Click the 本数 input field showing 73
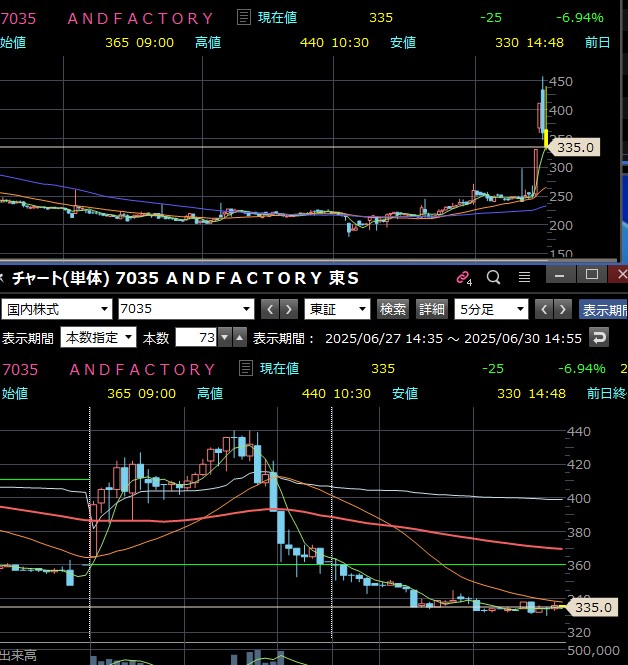Viewport: 628px width, 665px height. (x=196, y=338)
